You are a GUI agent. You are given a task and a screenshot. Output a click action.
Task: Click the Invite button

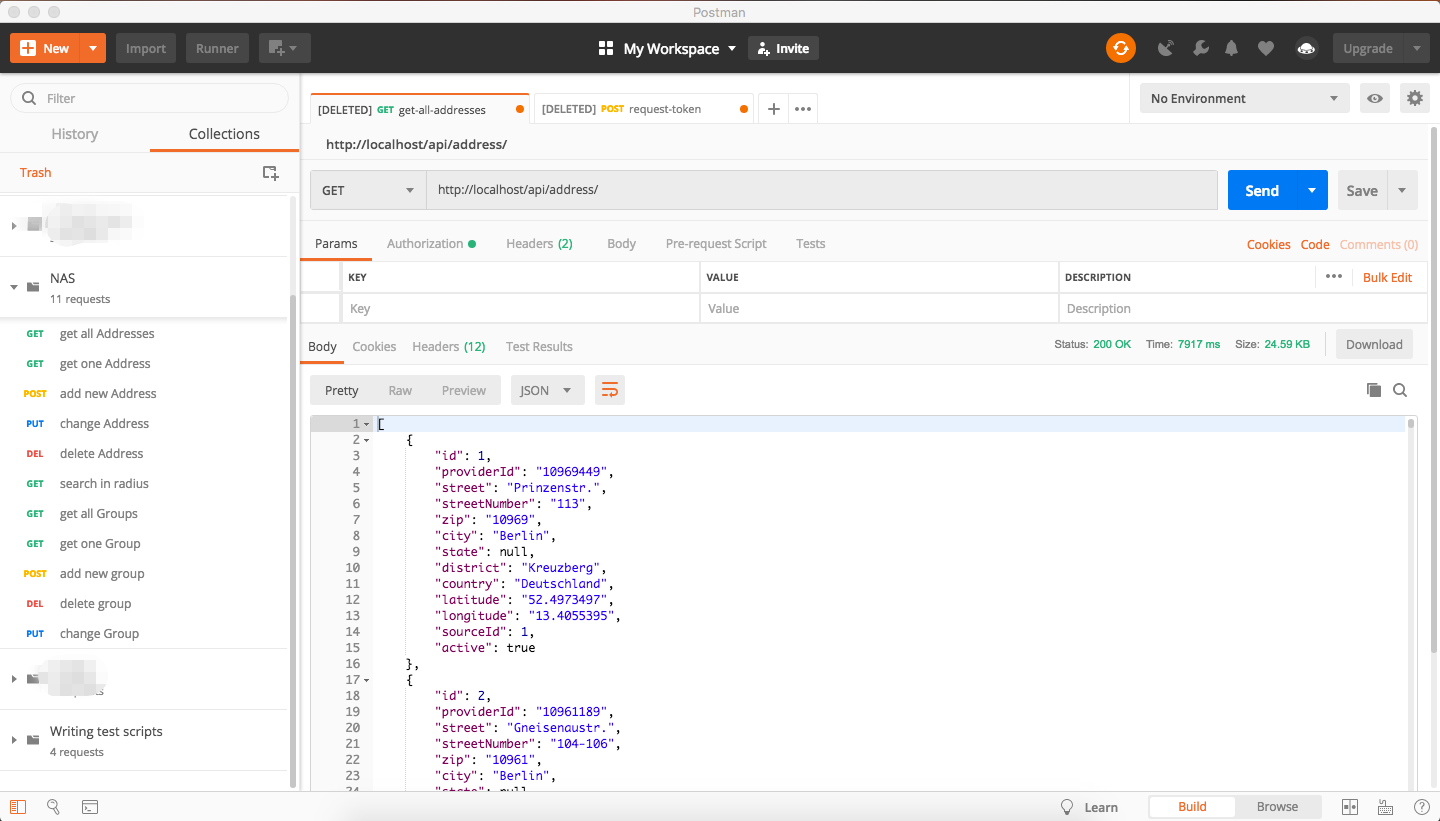[783, 48]
